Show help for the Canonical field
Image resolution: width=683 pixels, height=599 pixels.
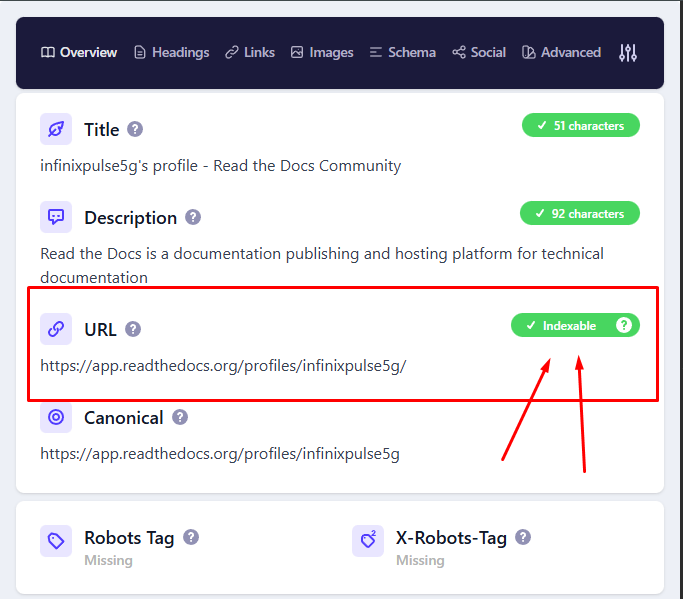180,417
